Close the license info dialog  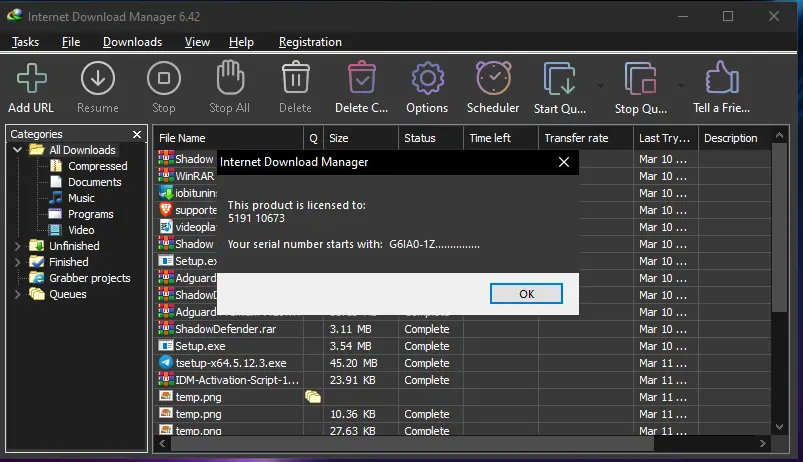564,162
